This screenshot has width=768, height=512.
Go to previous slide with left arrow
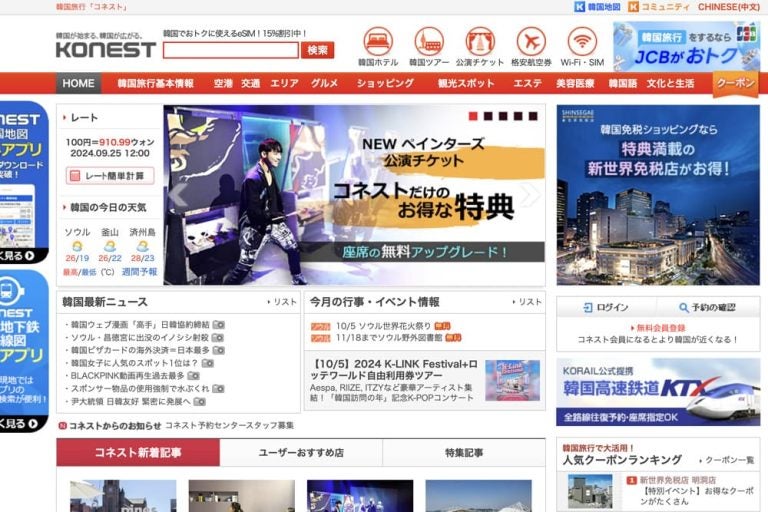click(x=178, y=195)
